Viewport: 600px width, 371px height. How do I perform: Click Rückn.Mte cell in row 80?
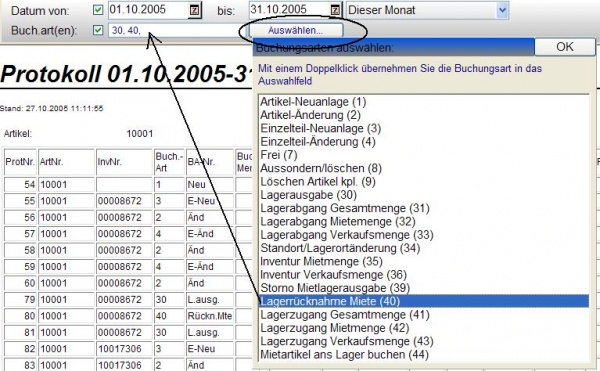pos(210,316)
